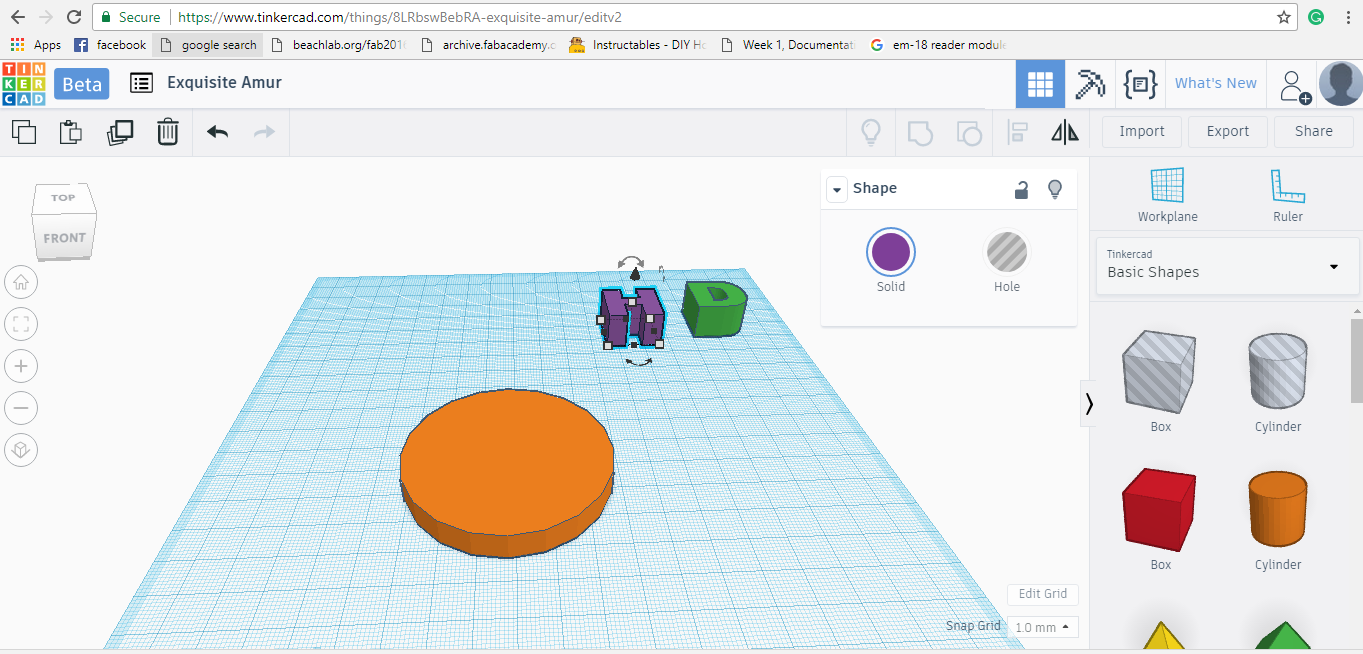The width and height of the screenshot is (1363, 654).
Task: Select the green shape on the workplane
Action: pyautogui.click(x=714, y=308)
